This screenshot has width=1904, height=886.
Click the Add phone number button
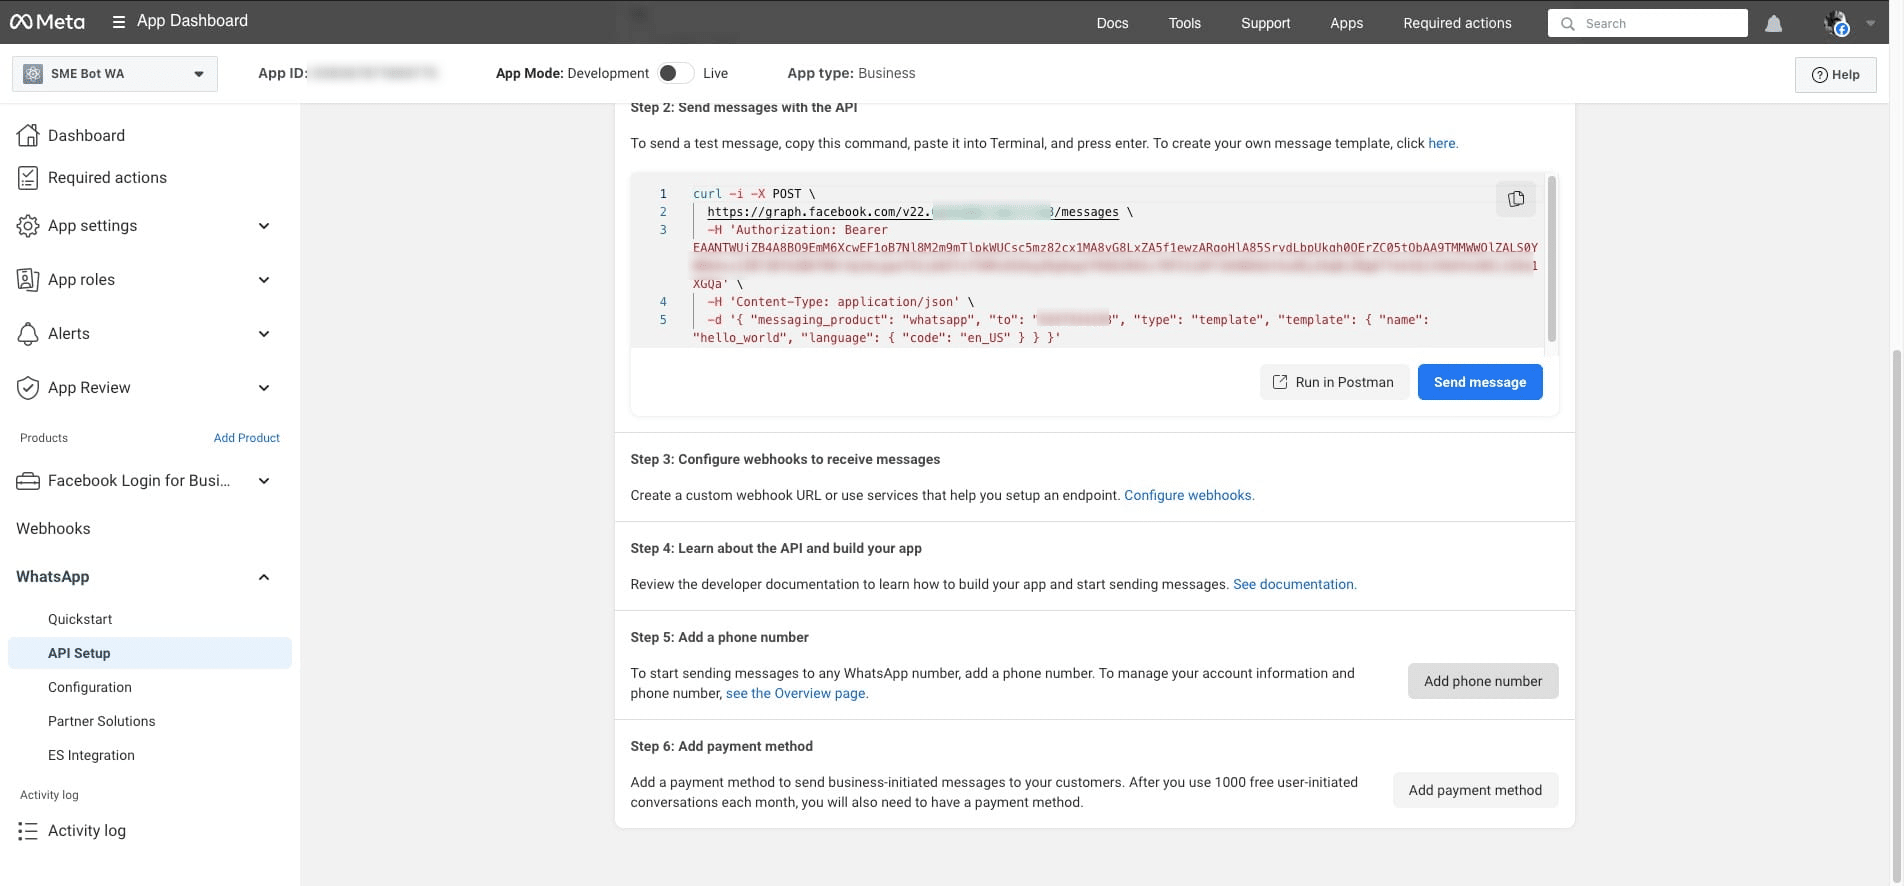click(x=1483, y=681)
